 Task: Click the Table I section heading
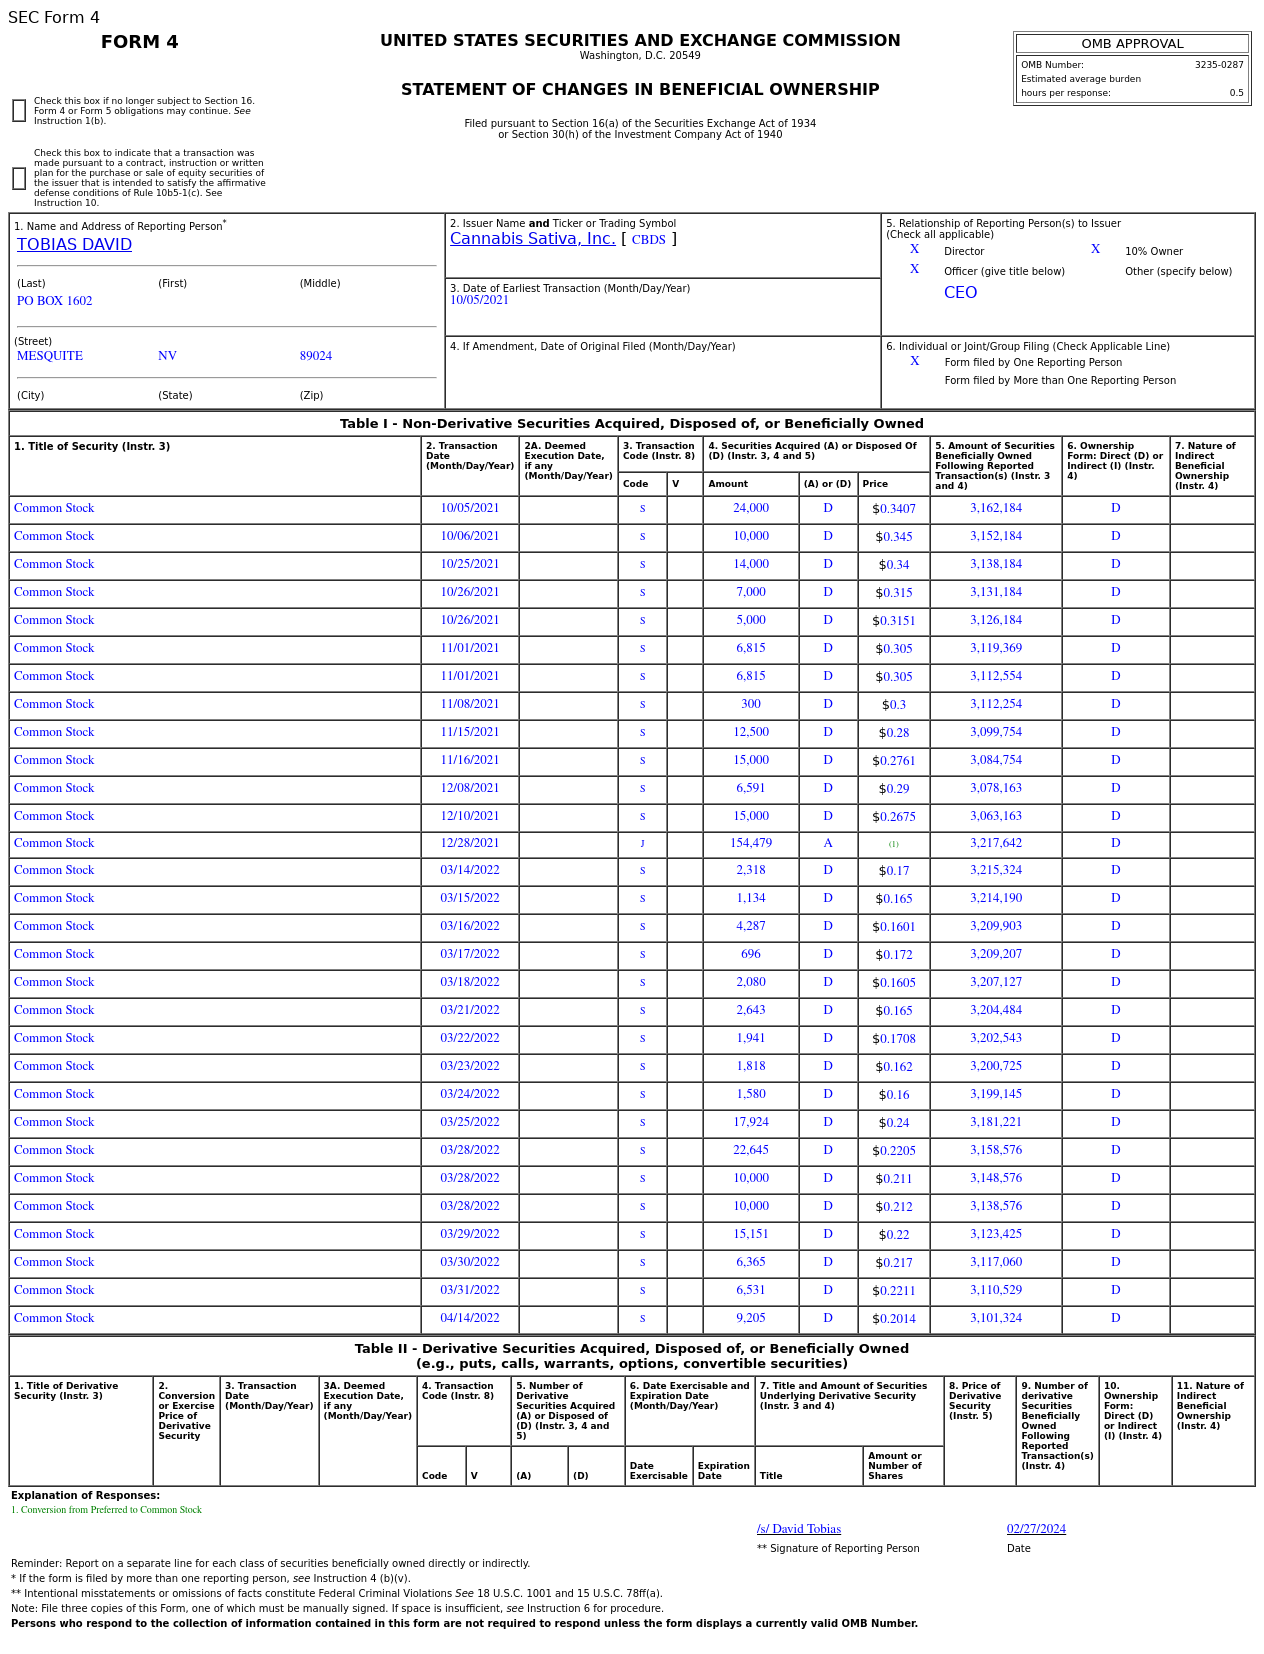[632, 424]
